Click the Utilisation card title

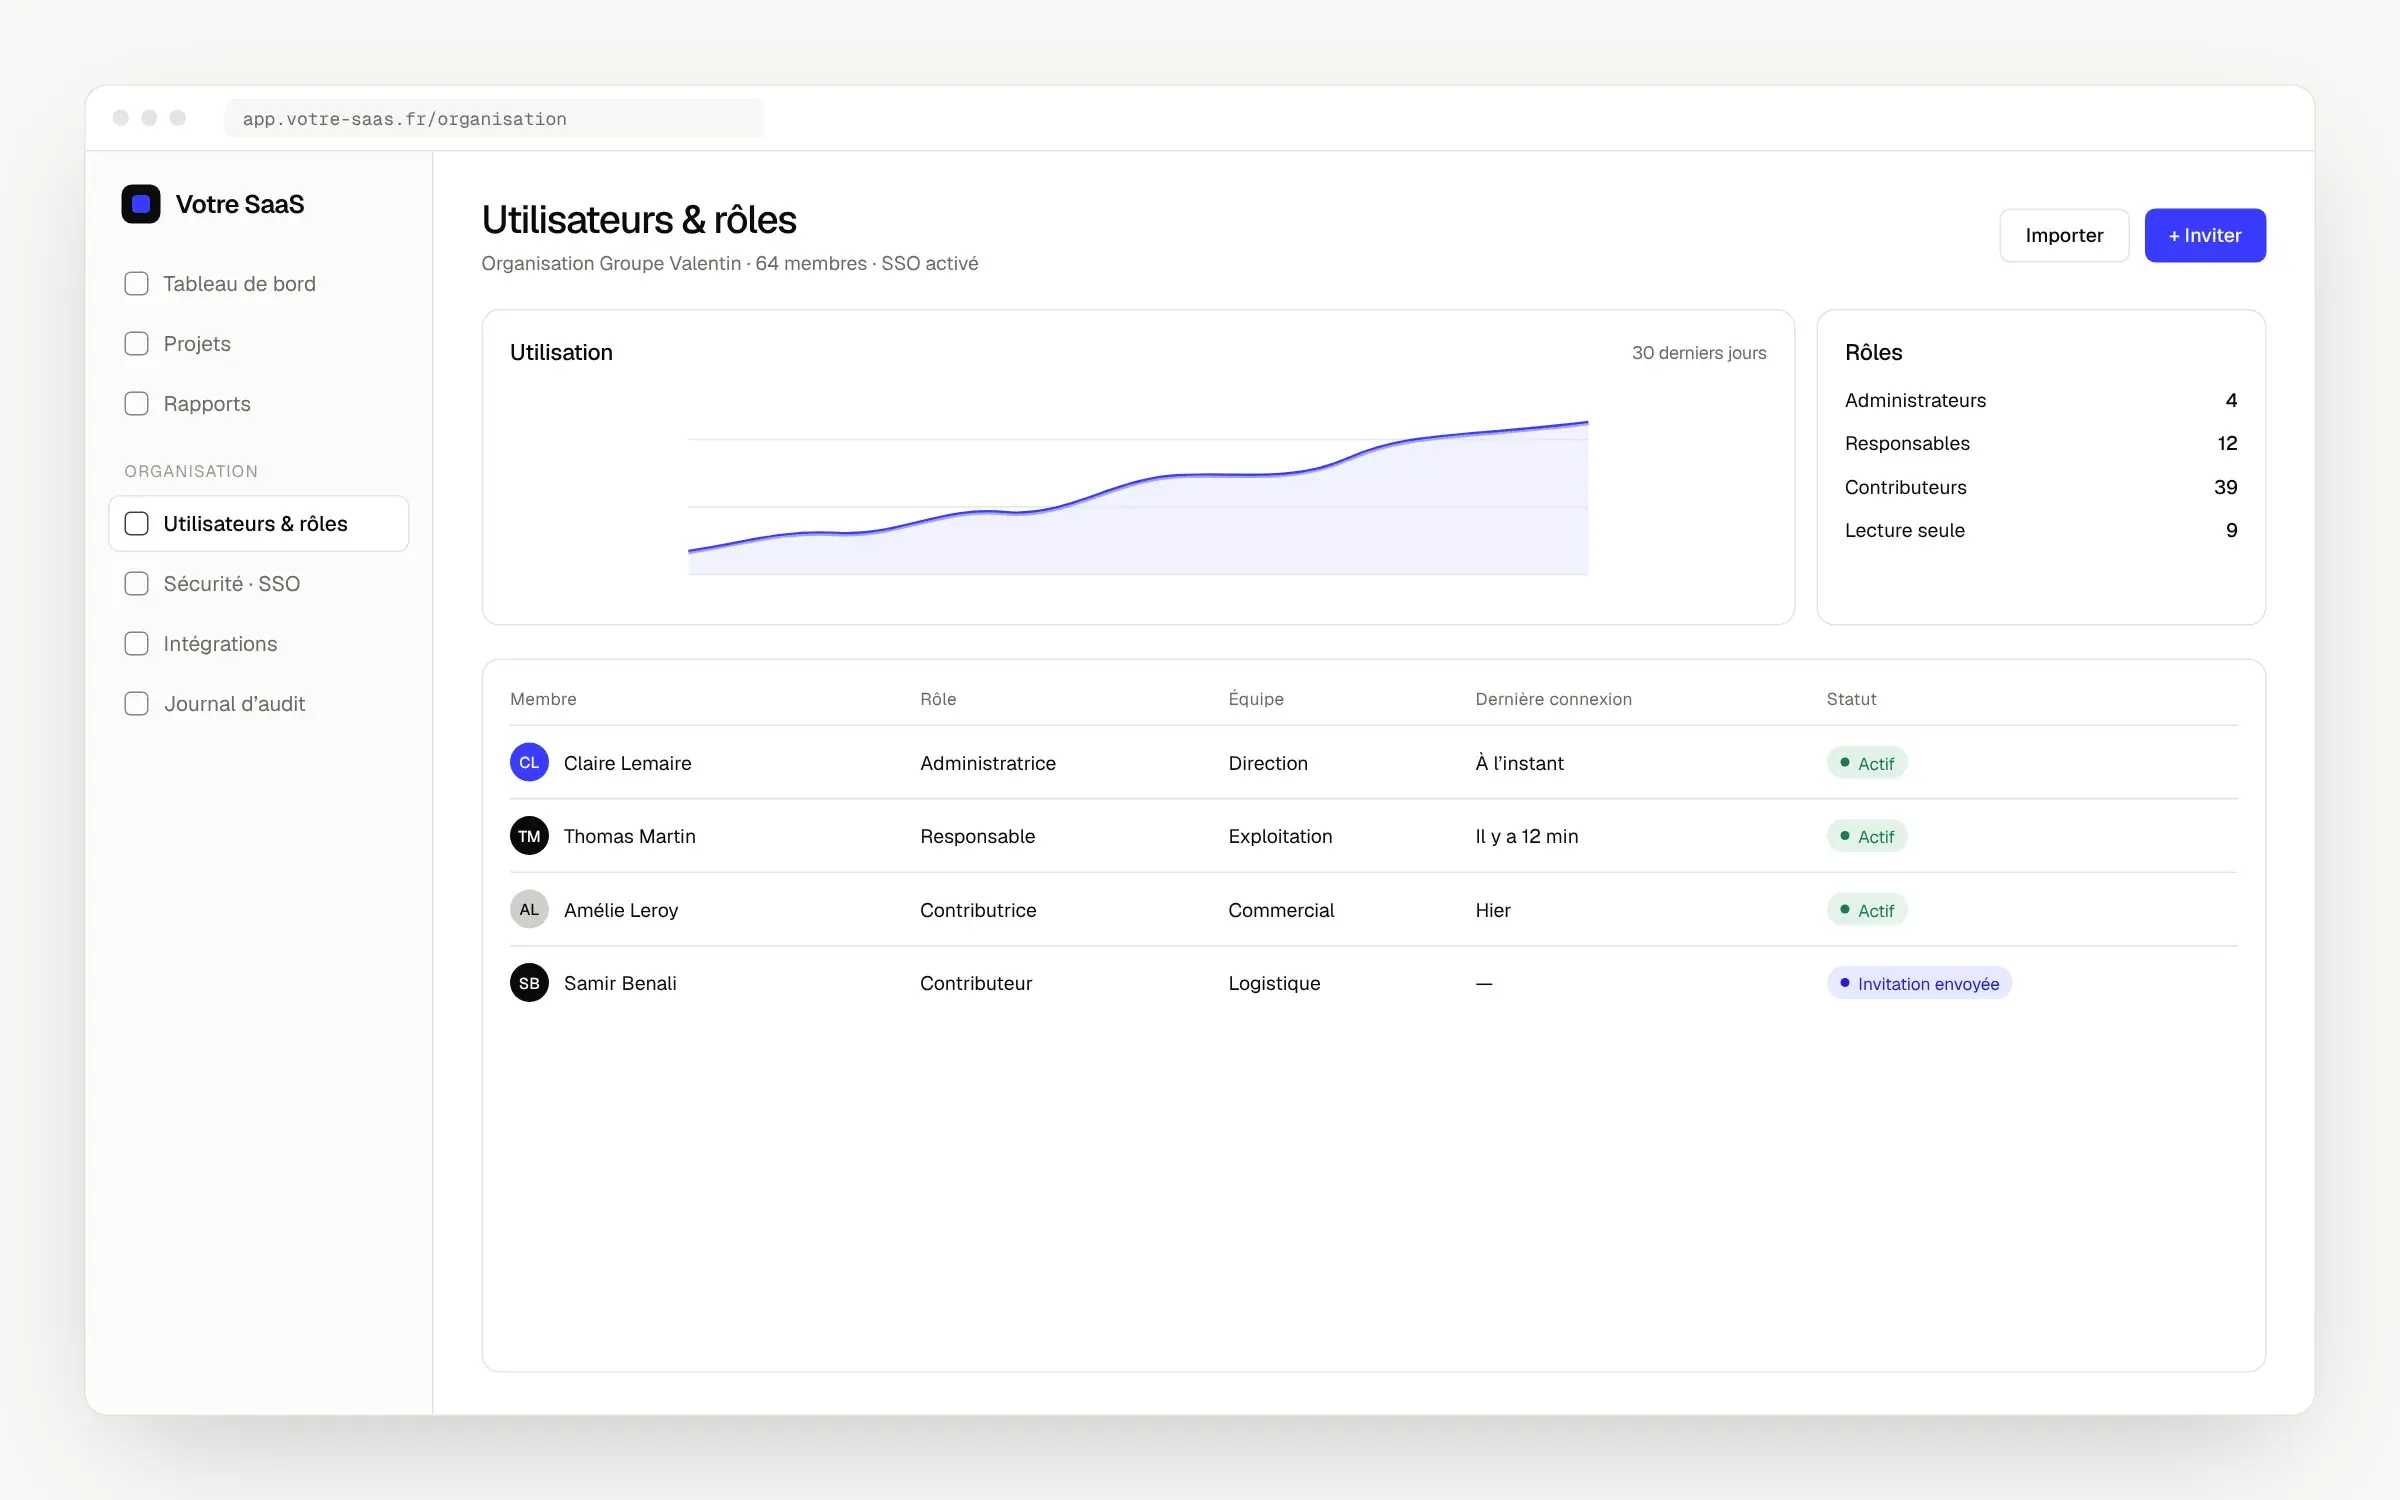[x=561, y=352]
